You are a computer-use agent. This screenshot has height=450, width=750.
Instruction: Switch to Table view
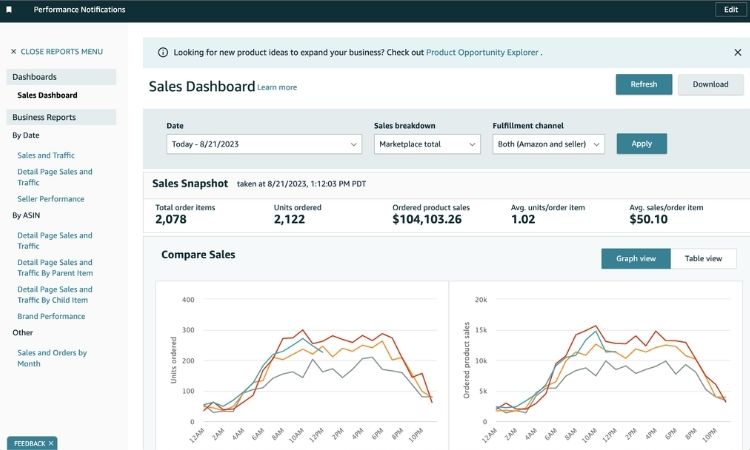click(703, 258)
